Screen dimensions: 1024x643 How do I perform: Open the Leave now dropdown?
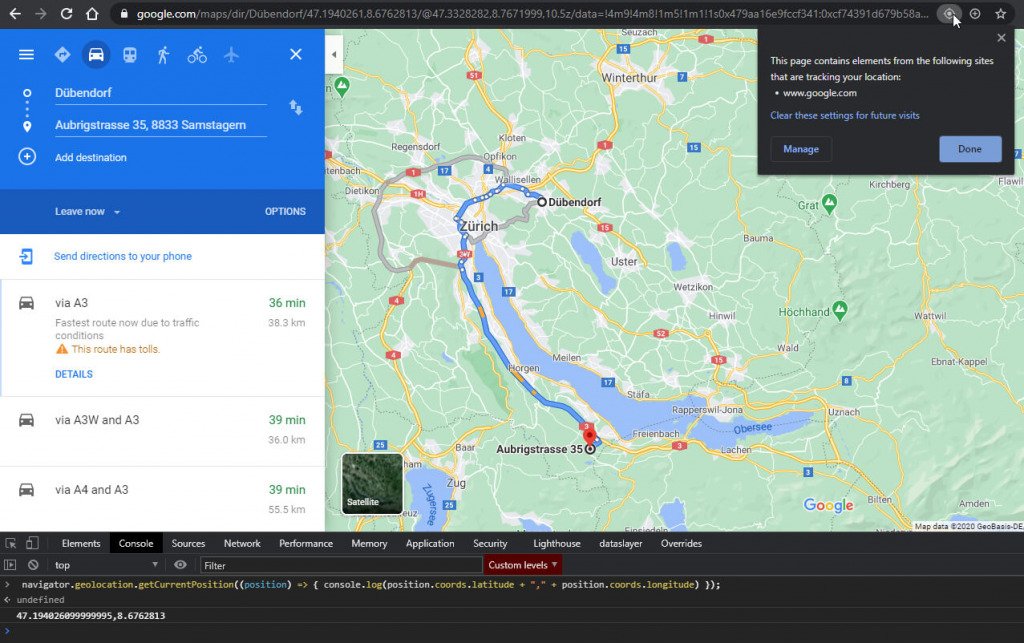click(88, 212)
